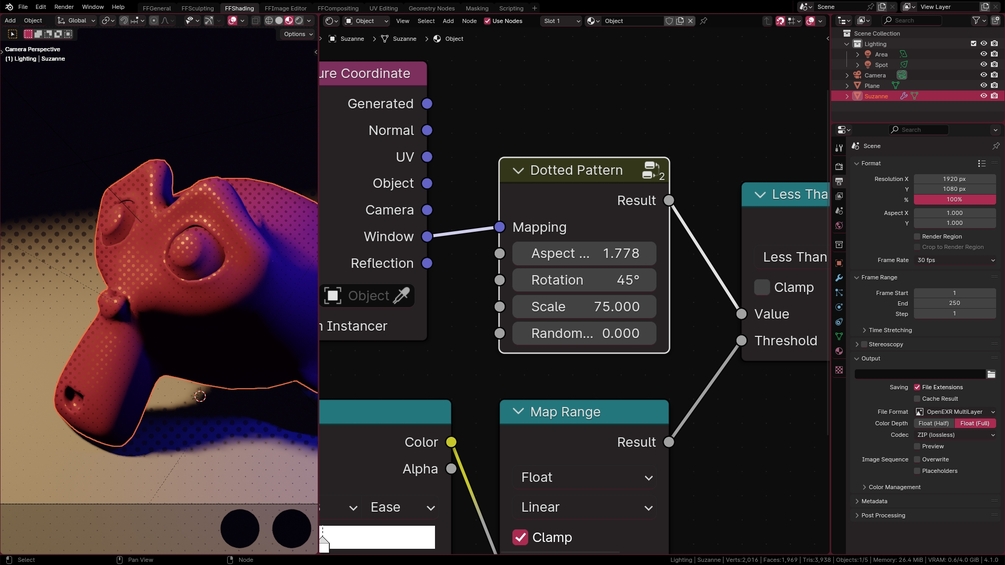Open the Modifiers properties tab
The height and width of the screenshot is (565, 1005).
(839, 278)
